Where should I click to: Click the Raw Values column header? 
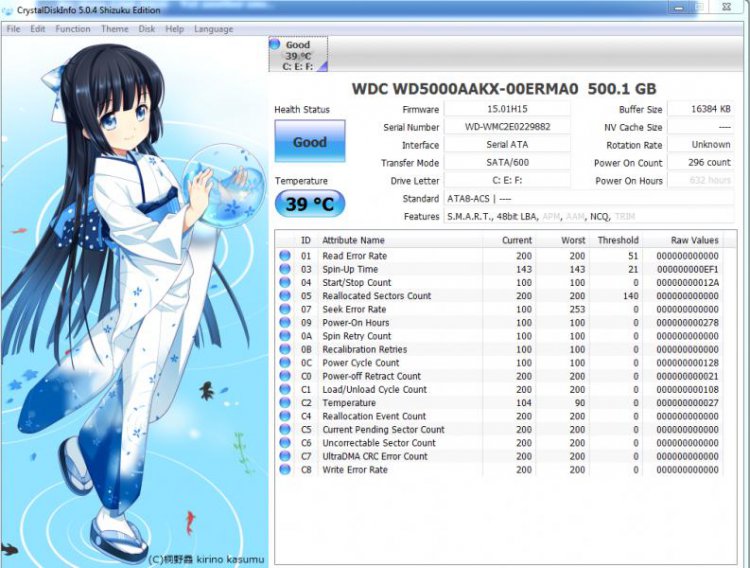tap(694, 240)
